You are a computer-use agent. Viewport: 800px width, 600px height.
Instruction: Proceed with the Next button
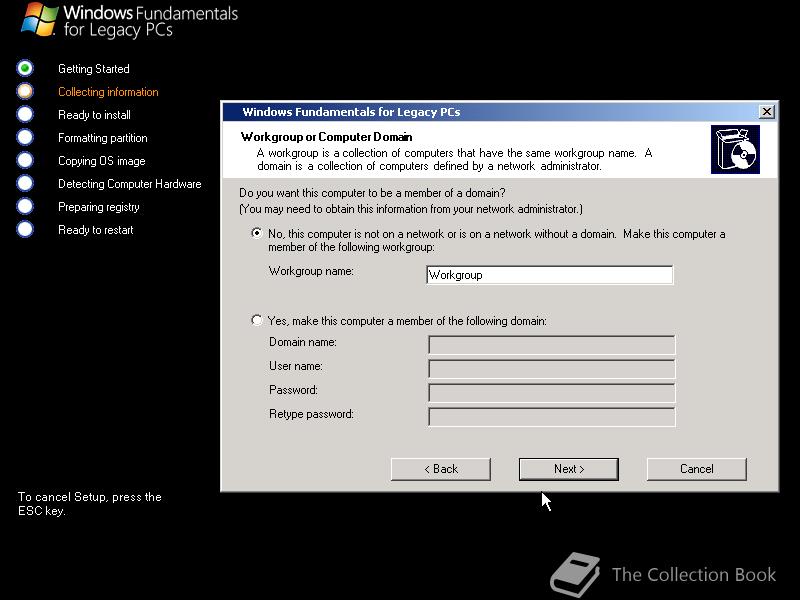click(569, 469)
